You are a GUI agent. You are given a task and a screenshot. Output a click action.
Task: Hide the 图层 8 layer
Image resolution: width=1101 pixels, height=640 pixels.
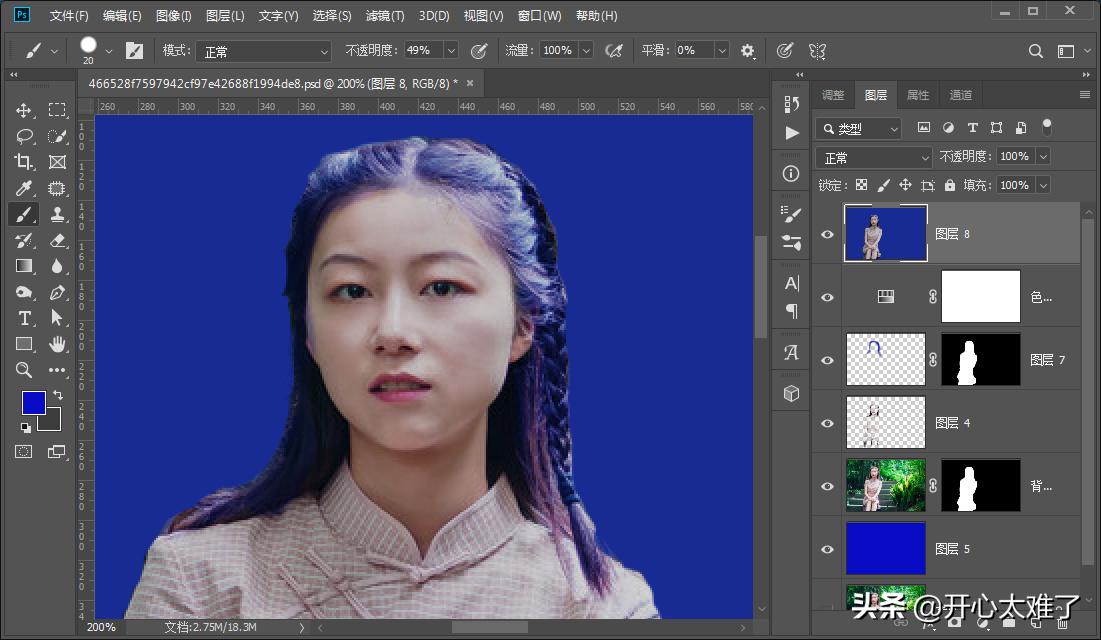[x=827, y=233]
